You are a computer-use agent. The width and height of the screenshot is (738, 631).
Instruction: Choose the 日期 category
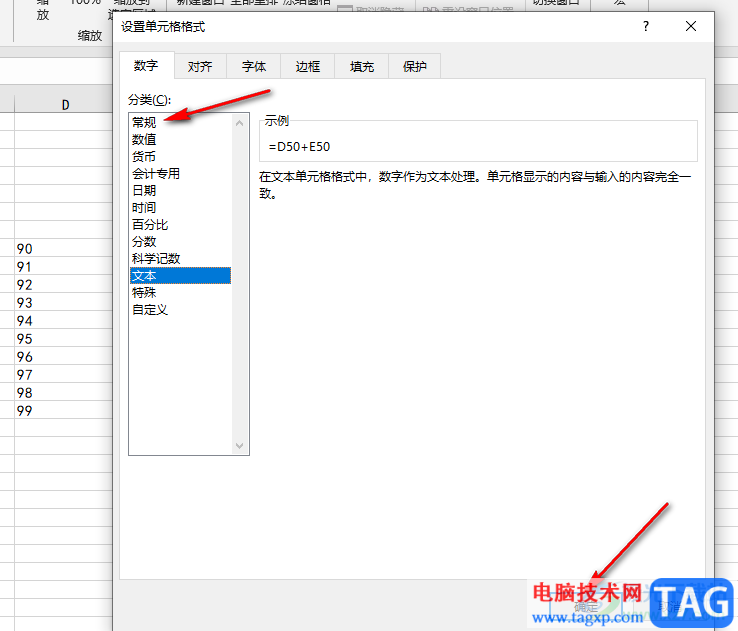181,191
